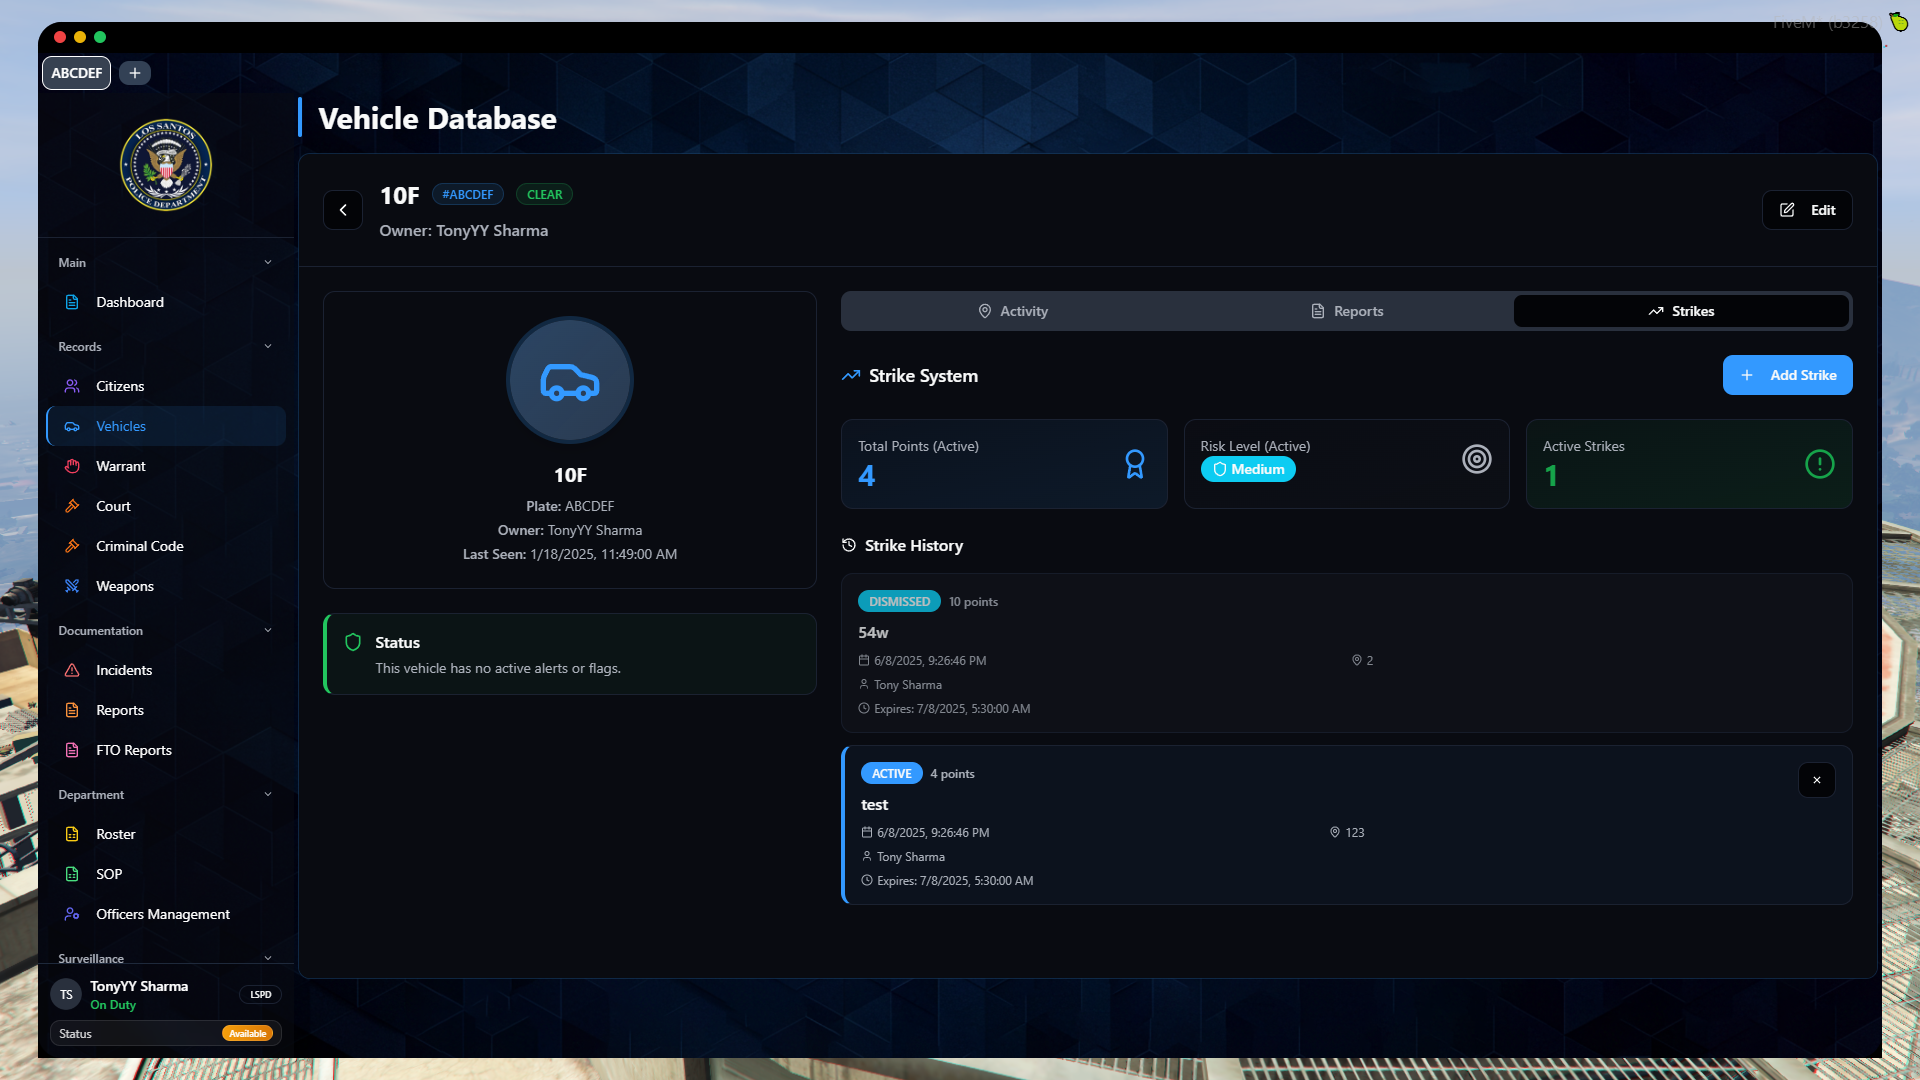
Task: Dismiss the active test strike
Action: (1817, 780)
